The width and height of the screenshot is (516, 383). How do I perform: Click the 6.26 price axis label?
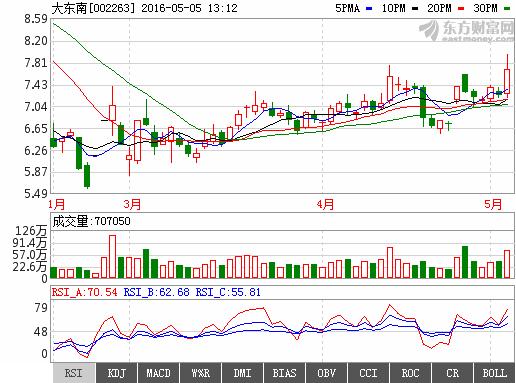(x=36, y=151)
